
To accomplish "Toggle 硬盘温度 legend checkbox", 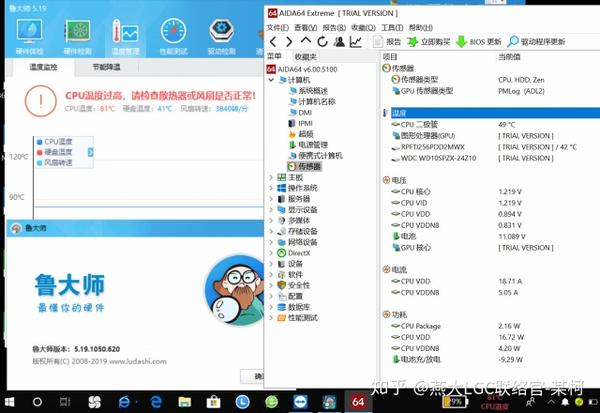I will [x=39, y=152].
